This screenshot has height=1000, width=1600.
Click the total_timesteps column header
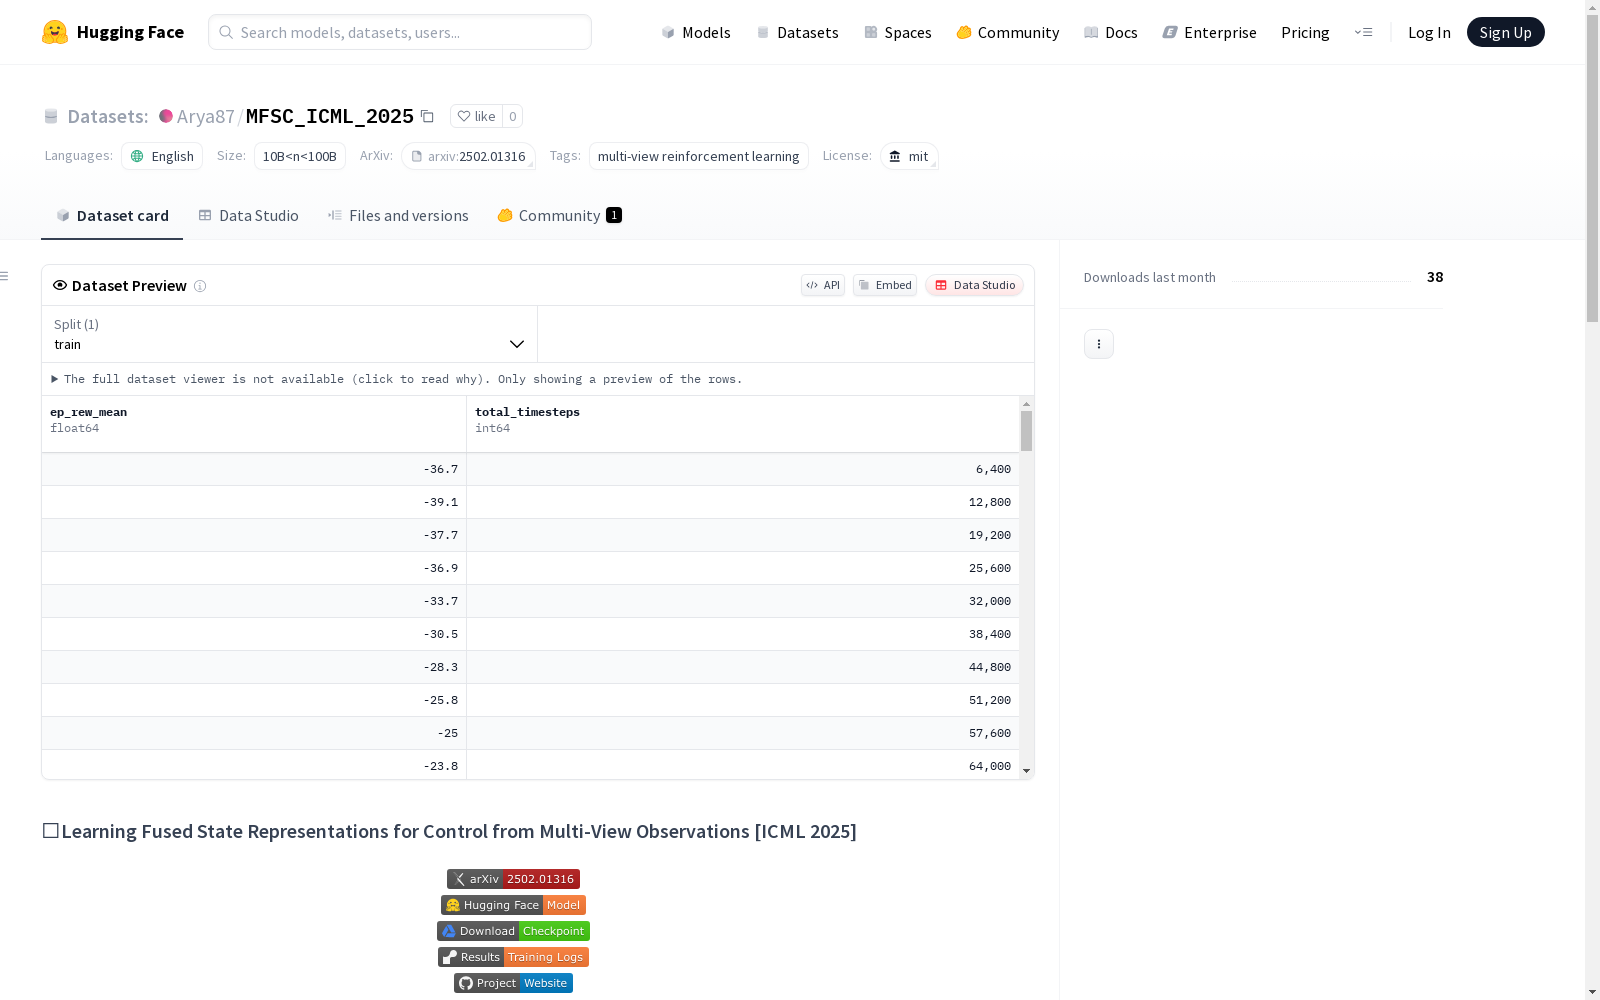[743, 424]
